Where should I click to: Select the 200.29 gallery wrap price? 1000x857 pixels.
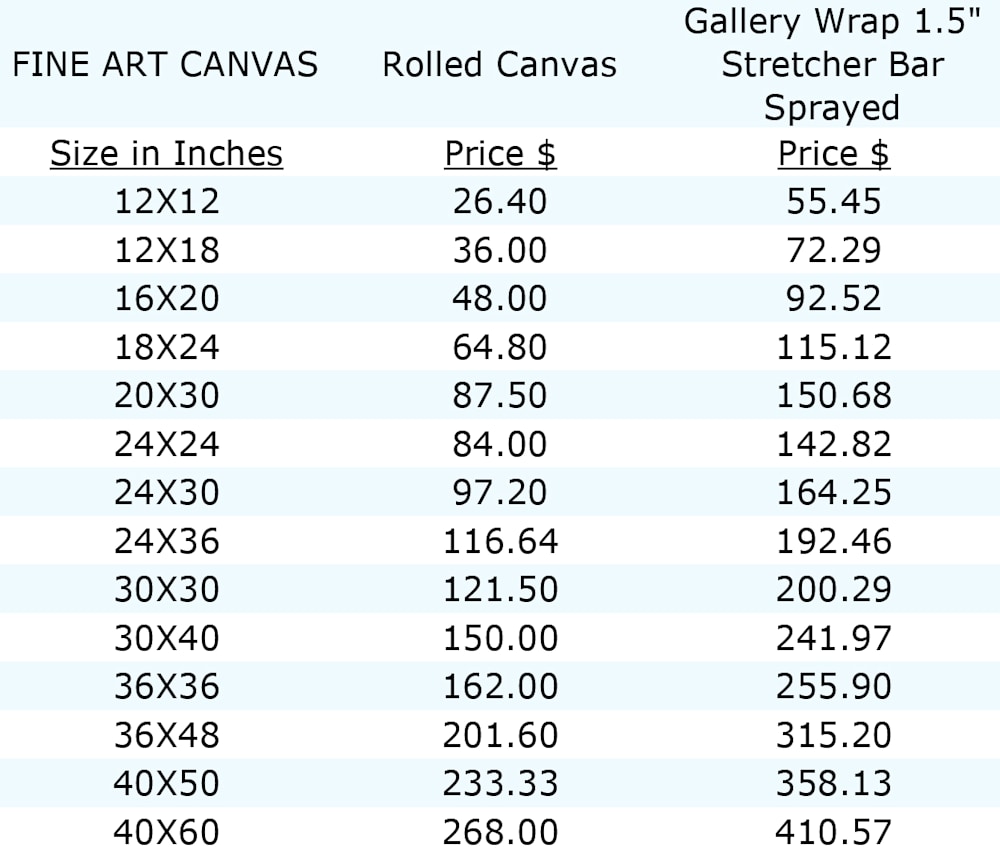(833, 589)
